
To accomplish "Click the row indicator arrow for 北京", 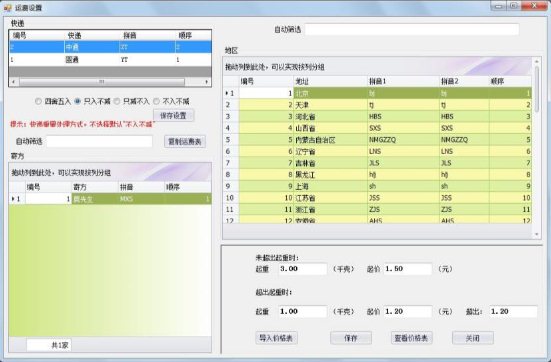I will (227, 93).
